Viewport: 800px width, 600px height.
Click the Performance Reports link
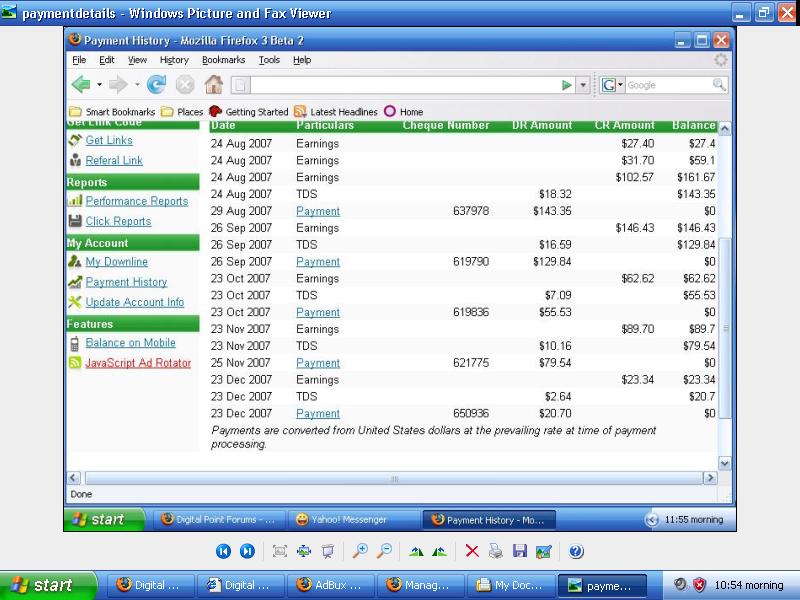point(136,201)
